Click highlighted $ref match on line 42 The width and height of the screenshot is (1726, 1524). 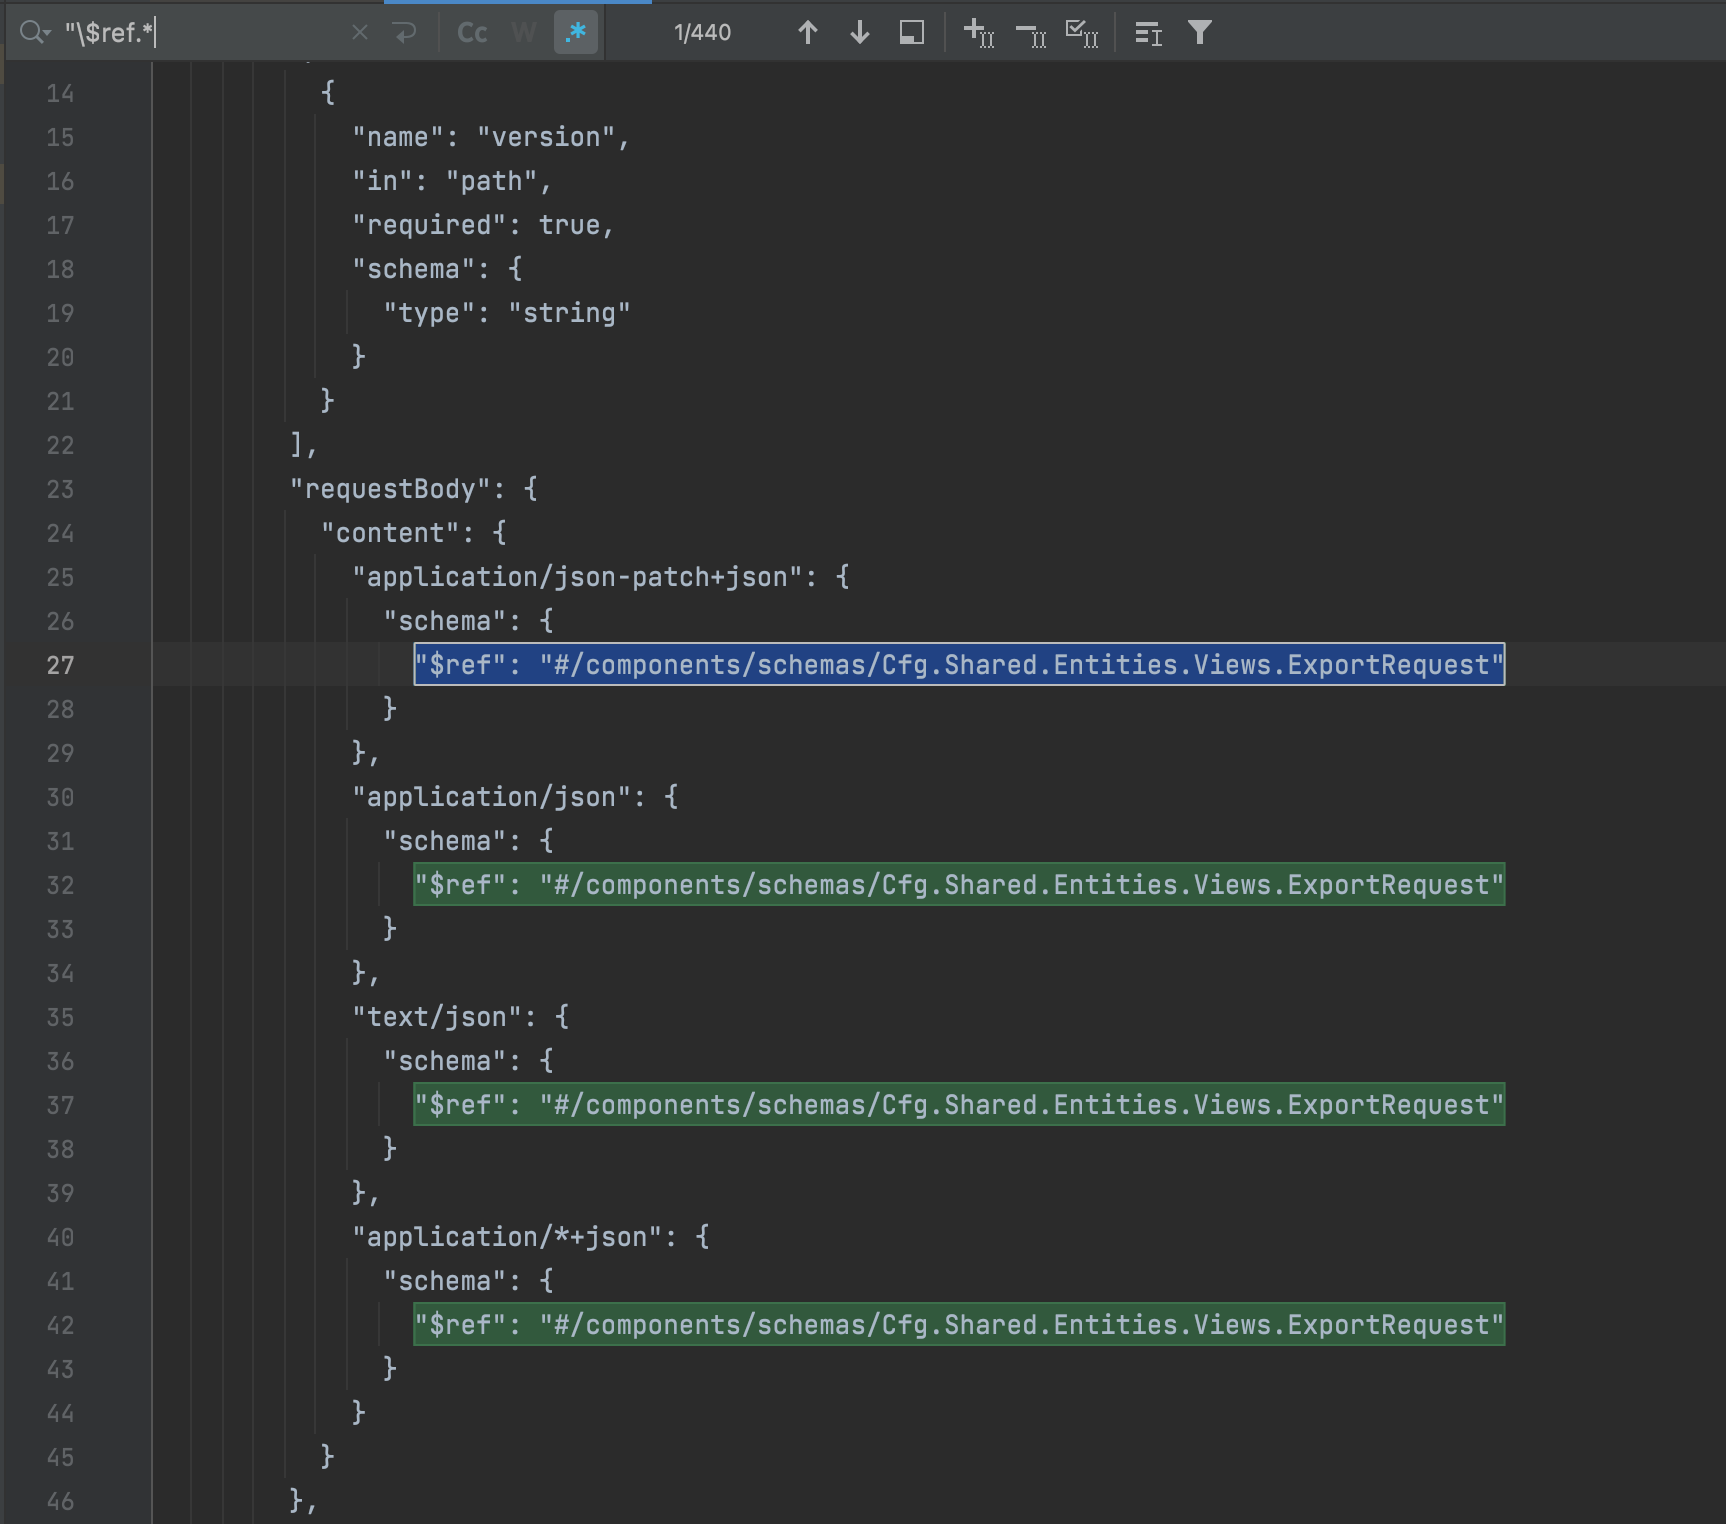point(959,1325)
